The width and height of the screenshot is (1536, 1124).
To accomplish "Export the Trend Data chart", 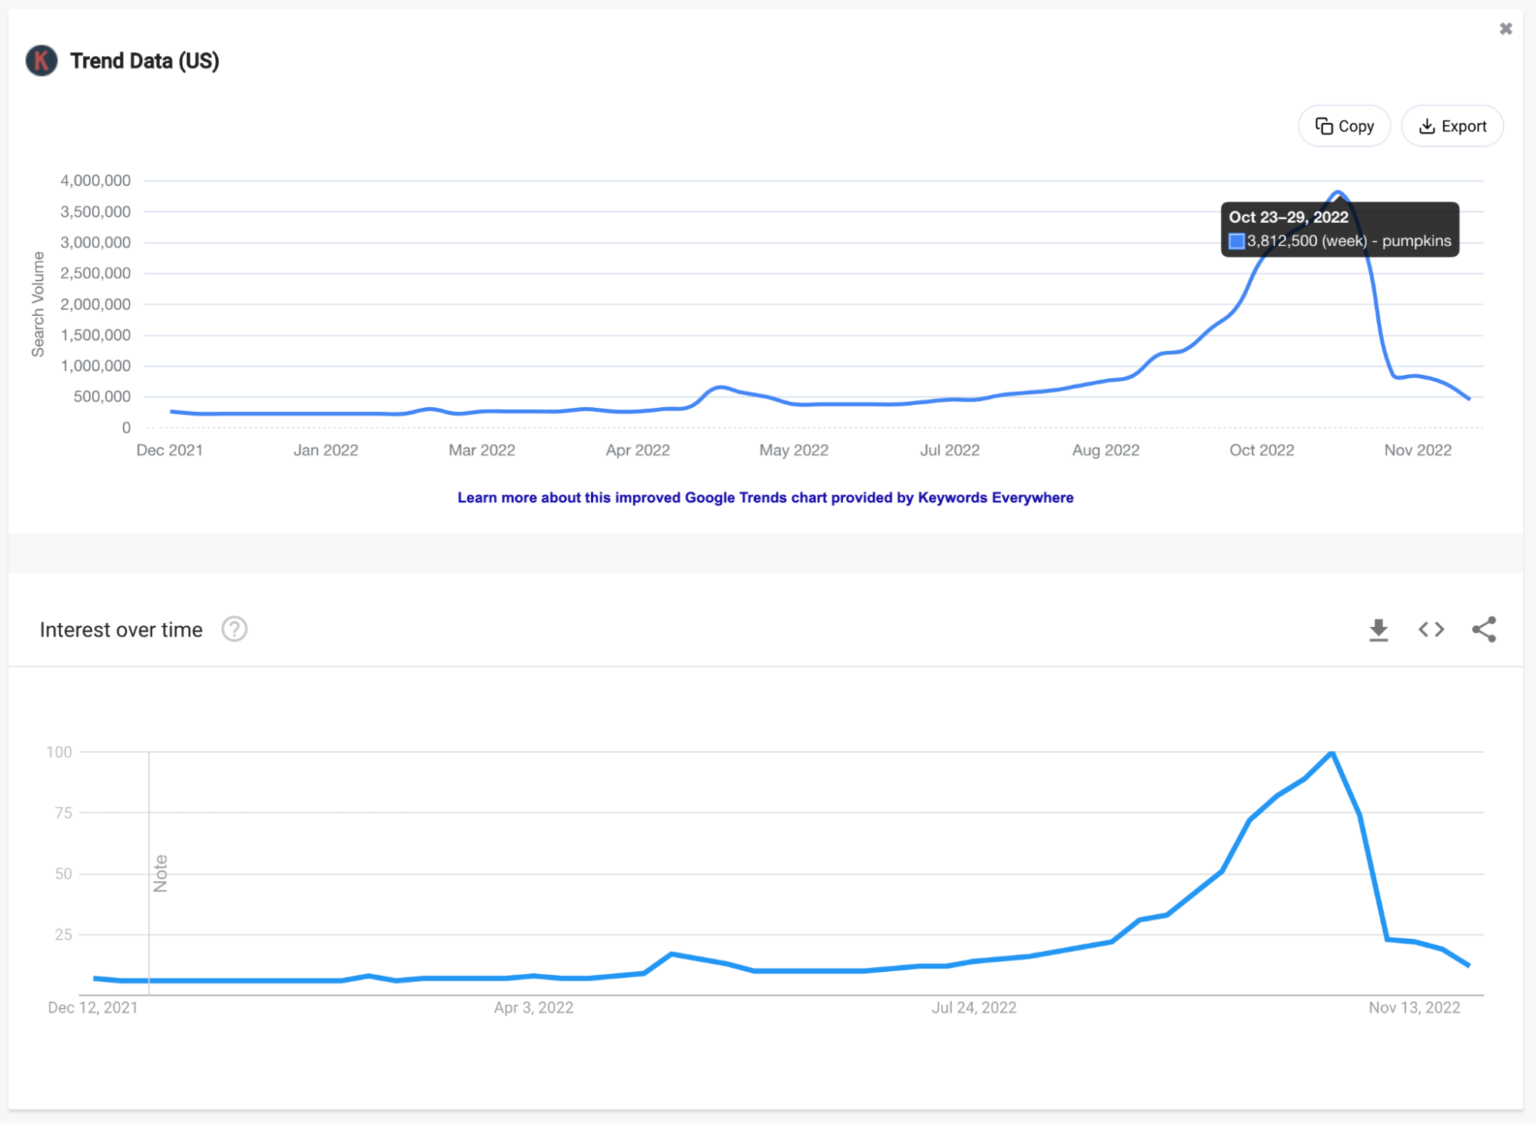I will click(1452, 125).
